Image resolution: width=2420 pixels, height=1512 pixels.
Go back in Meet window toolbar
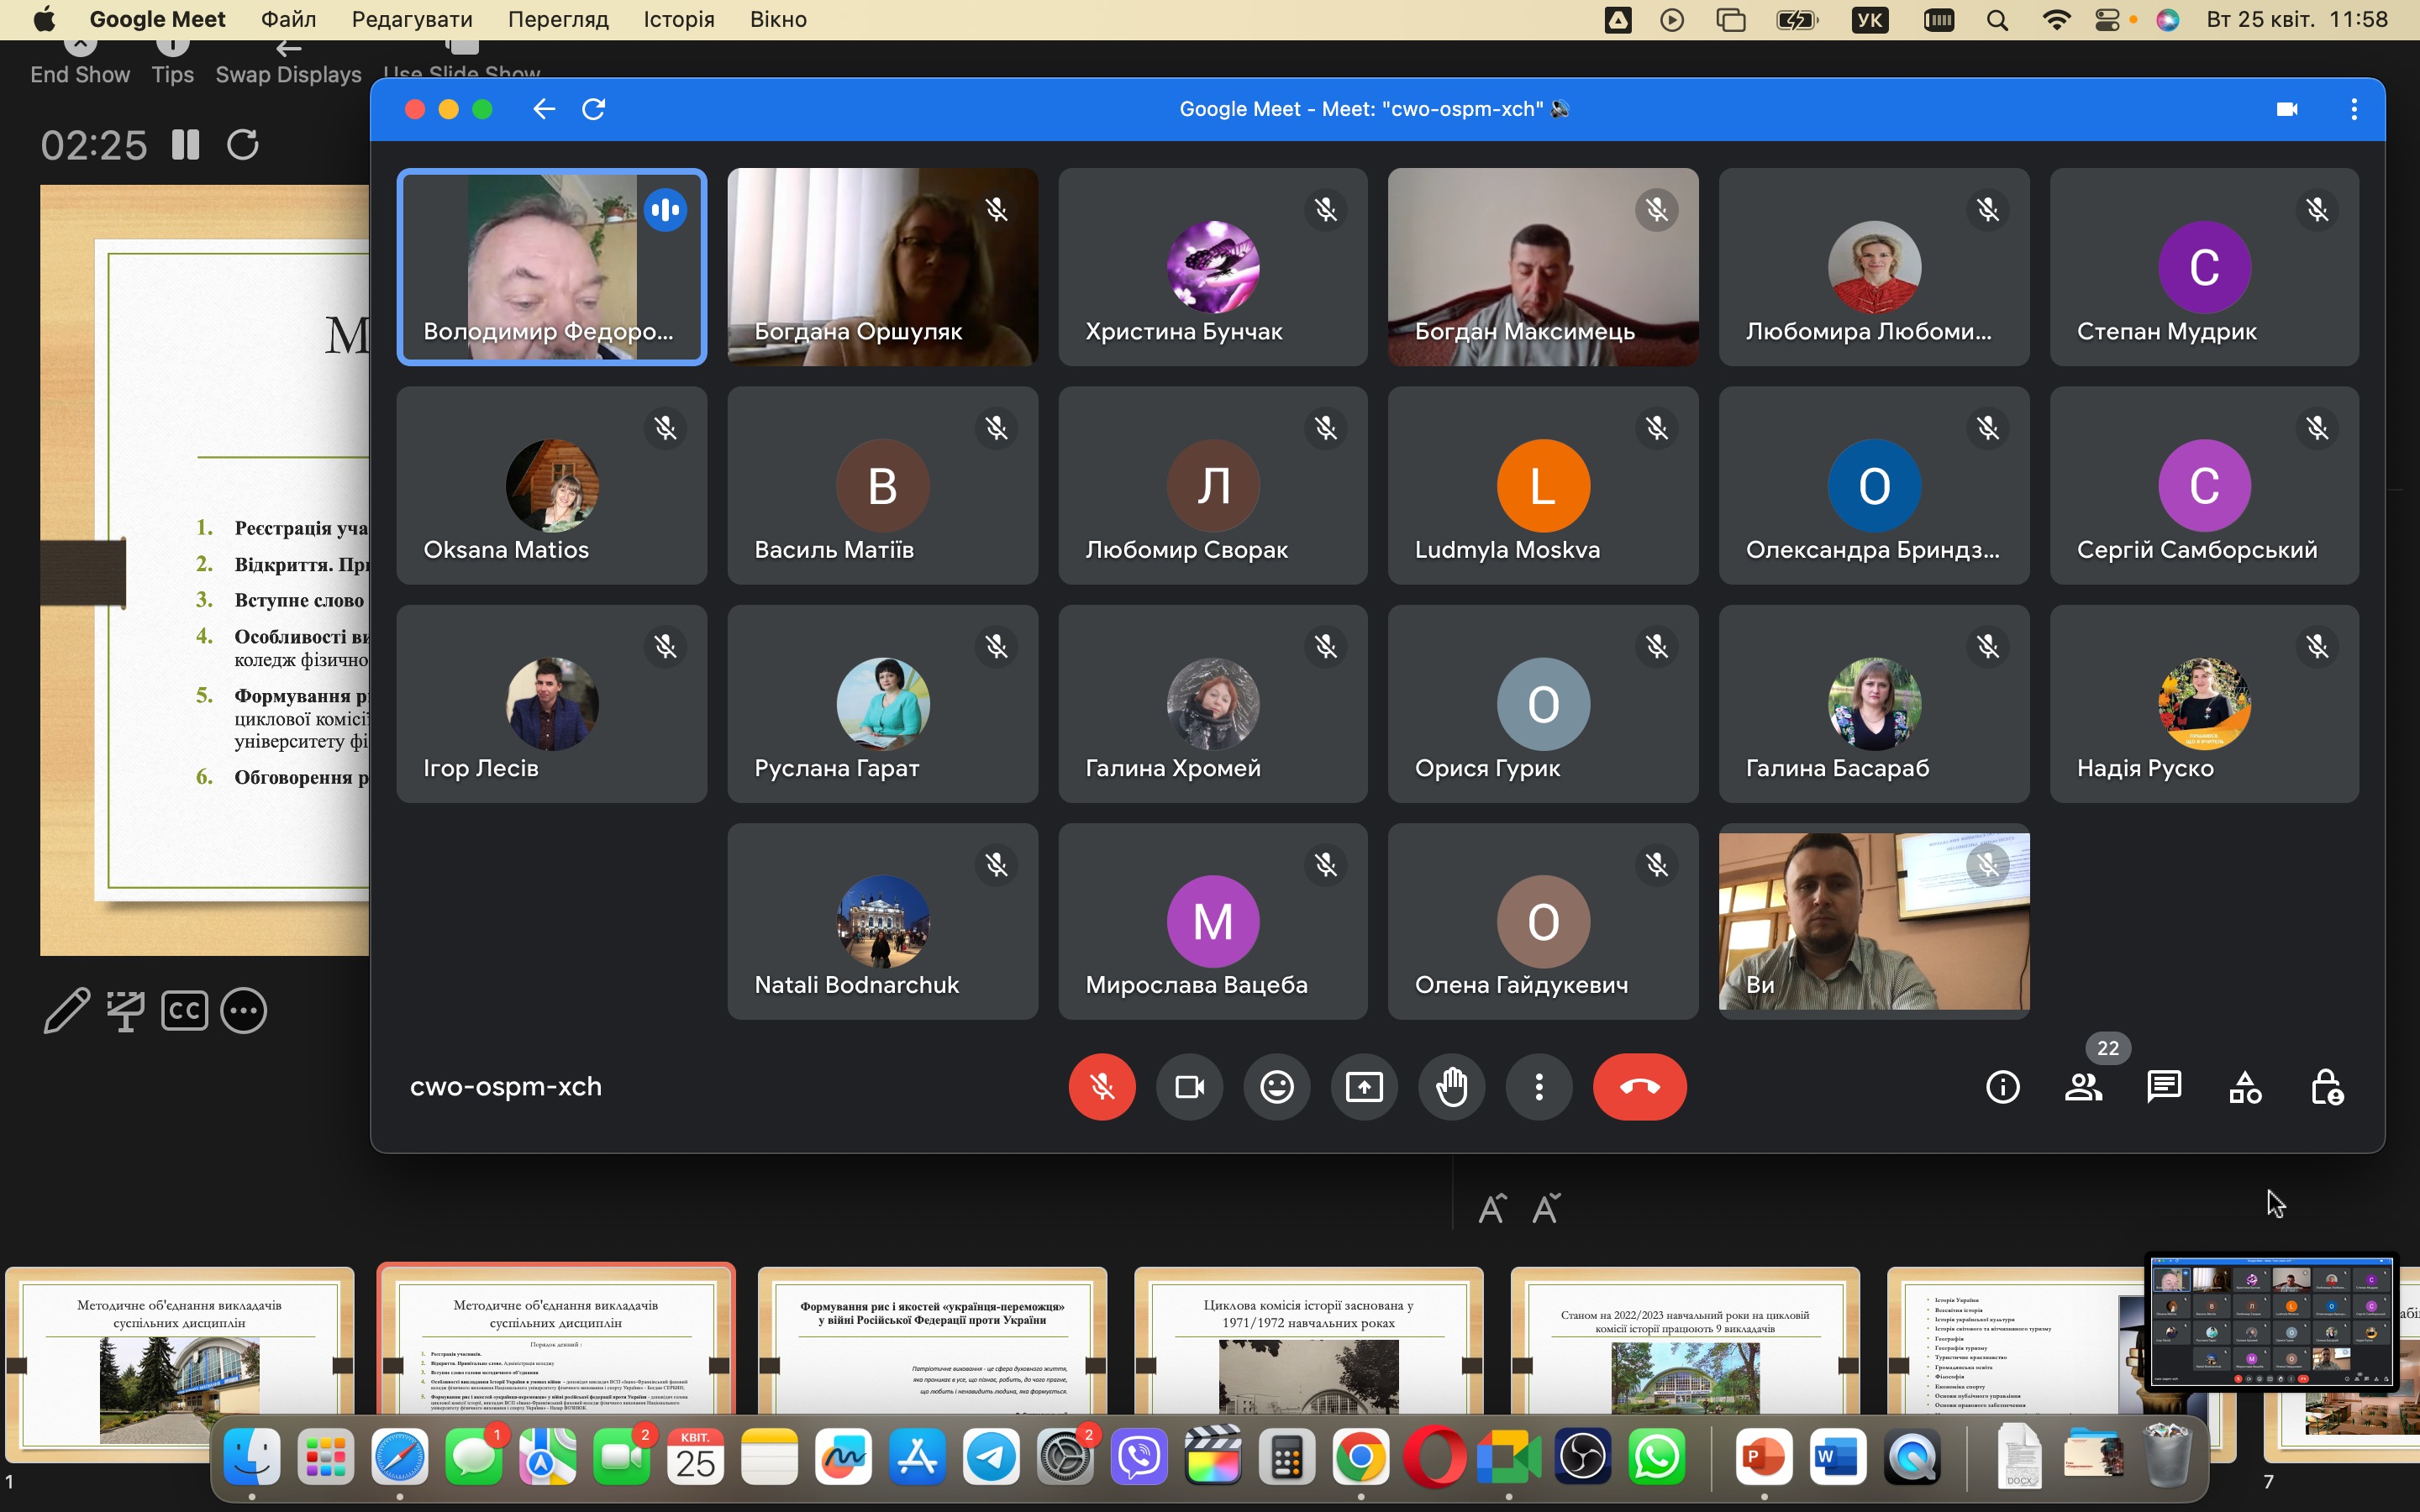(544, 109)
